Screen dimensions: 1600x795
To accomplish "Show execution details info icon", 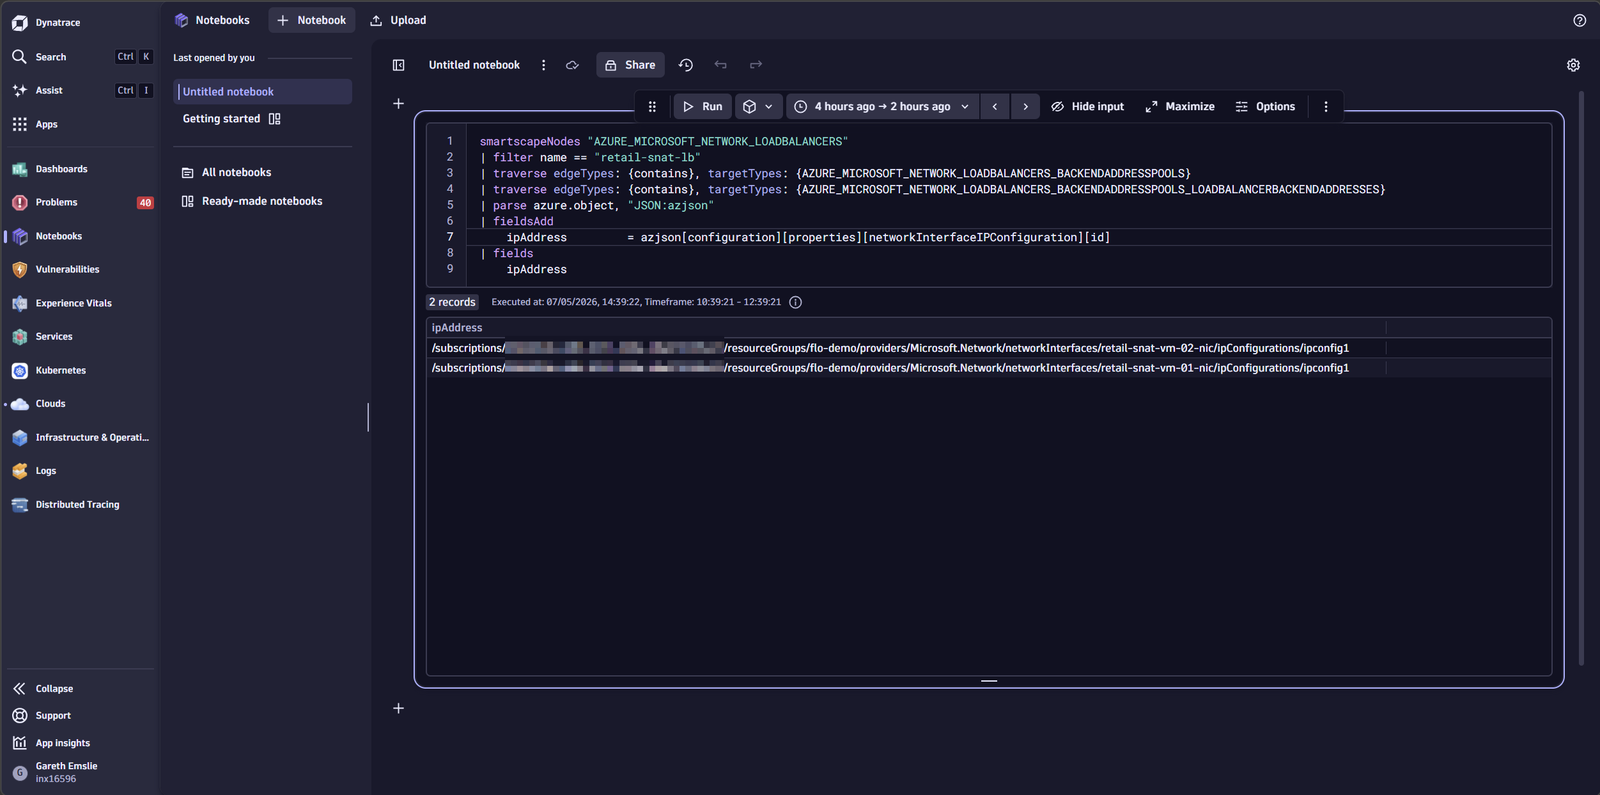I will 796,302.
